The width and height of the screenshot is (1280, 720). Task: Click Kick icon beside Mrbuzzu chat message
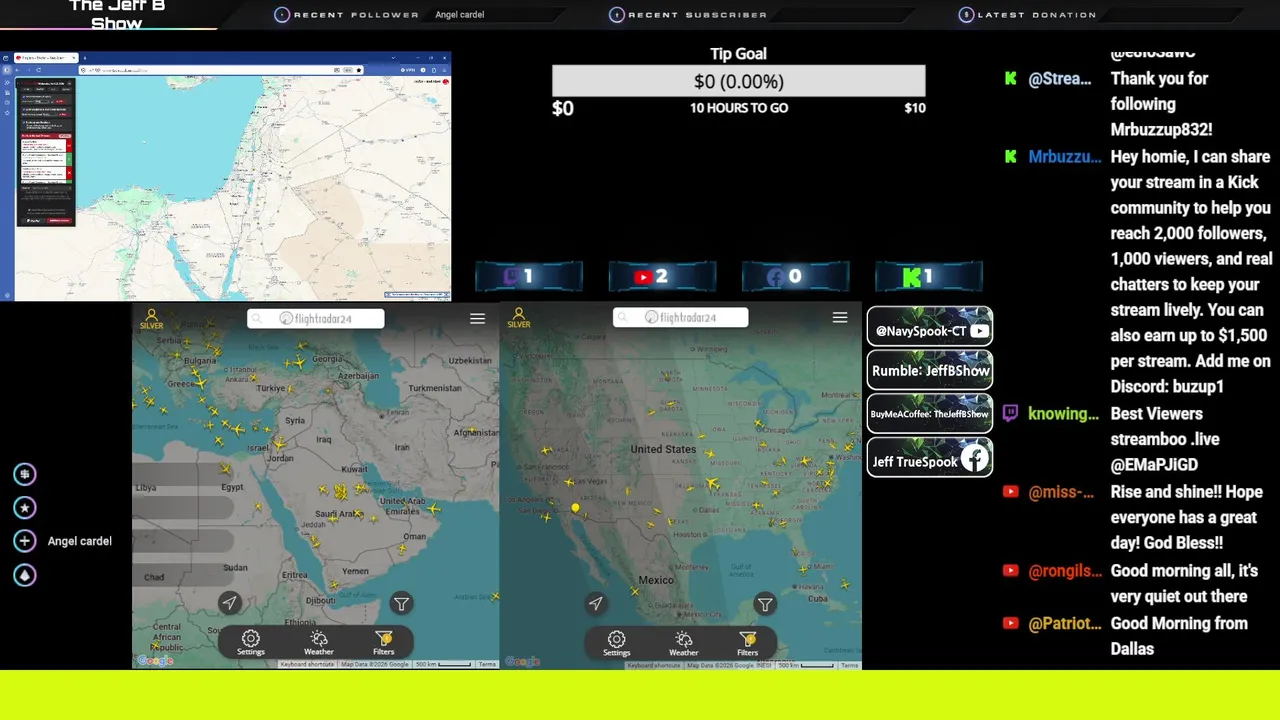coord(1010,157)
